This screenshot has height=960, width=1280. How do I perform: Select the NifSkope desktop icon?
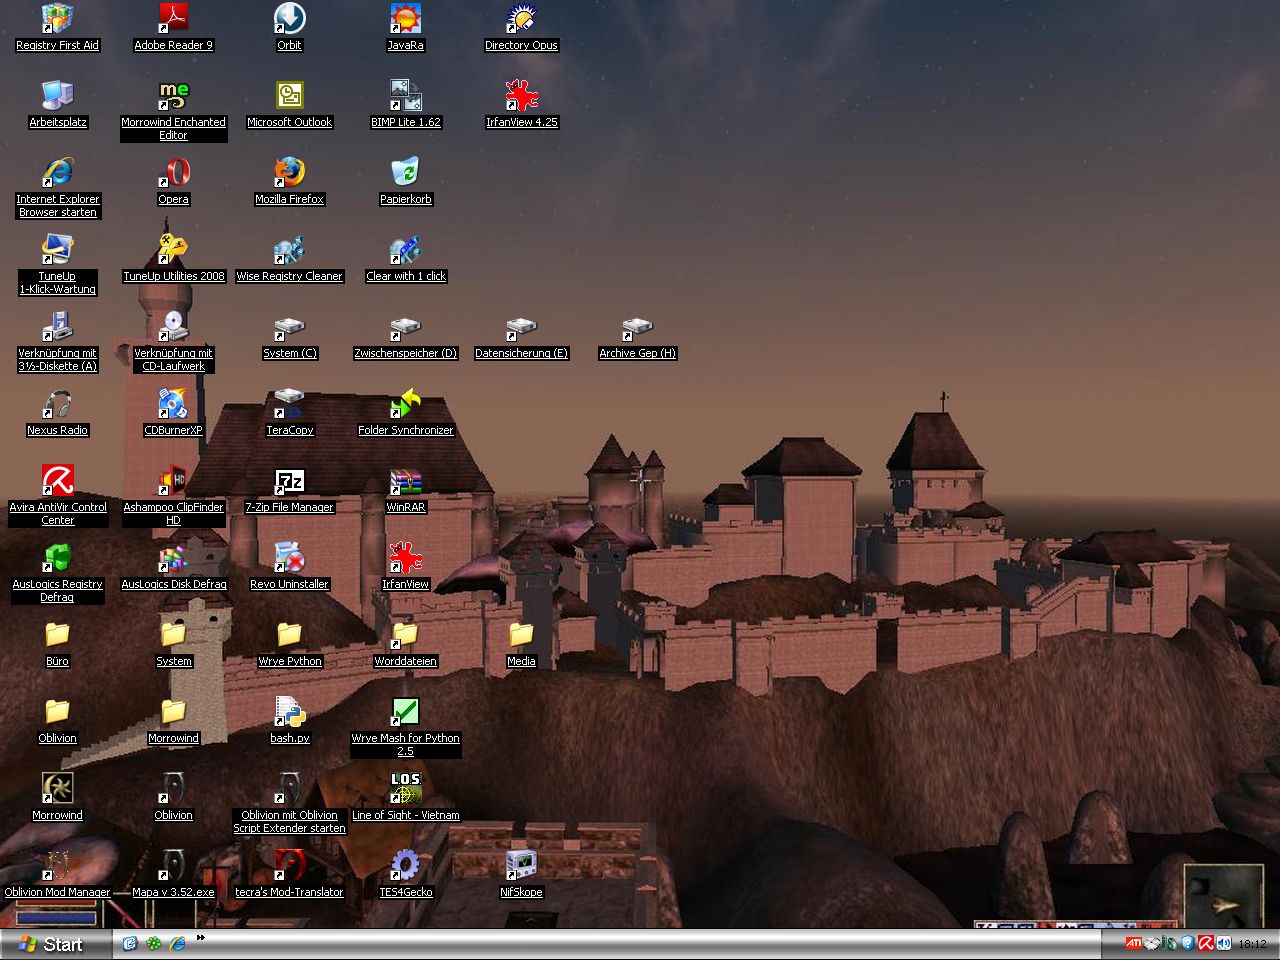tap(521, 866)
